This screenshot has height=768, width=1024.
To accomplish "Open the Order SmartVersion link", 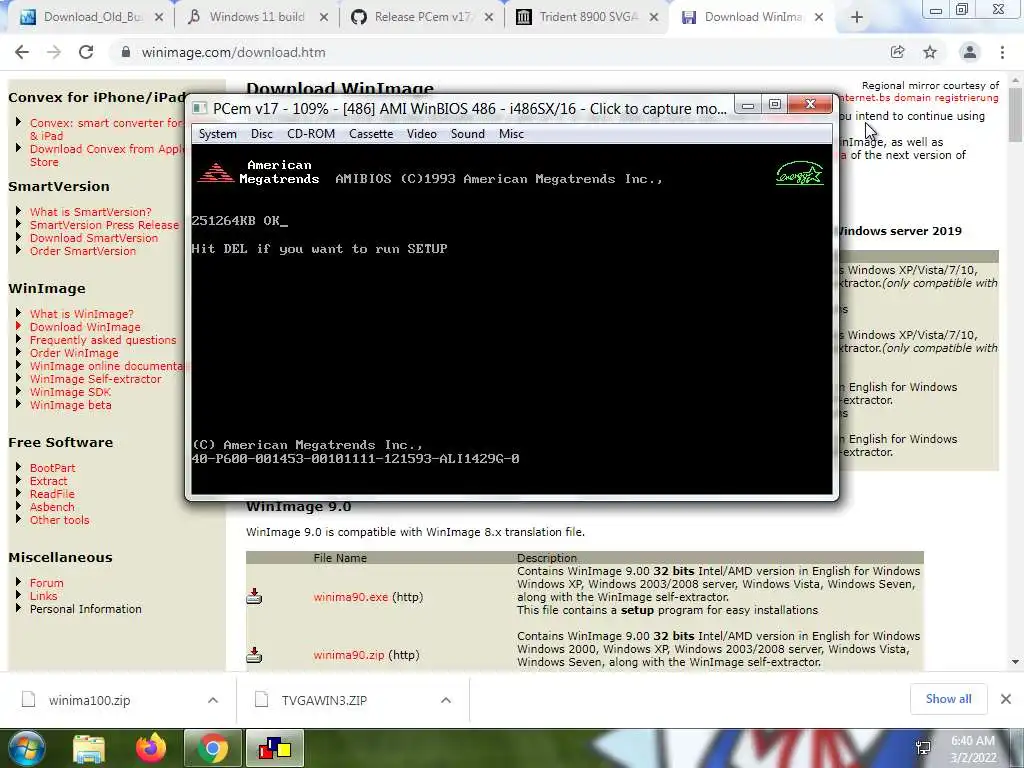I will pyautogui.click(x=83, y=251).
